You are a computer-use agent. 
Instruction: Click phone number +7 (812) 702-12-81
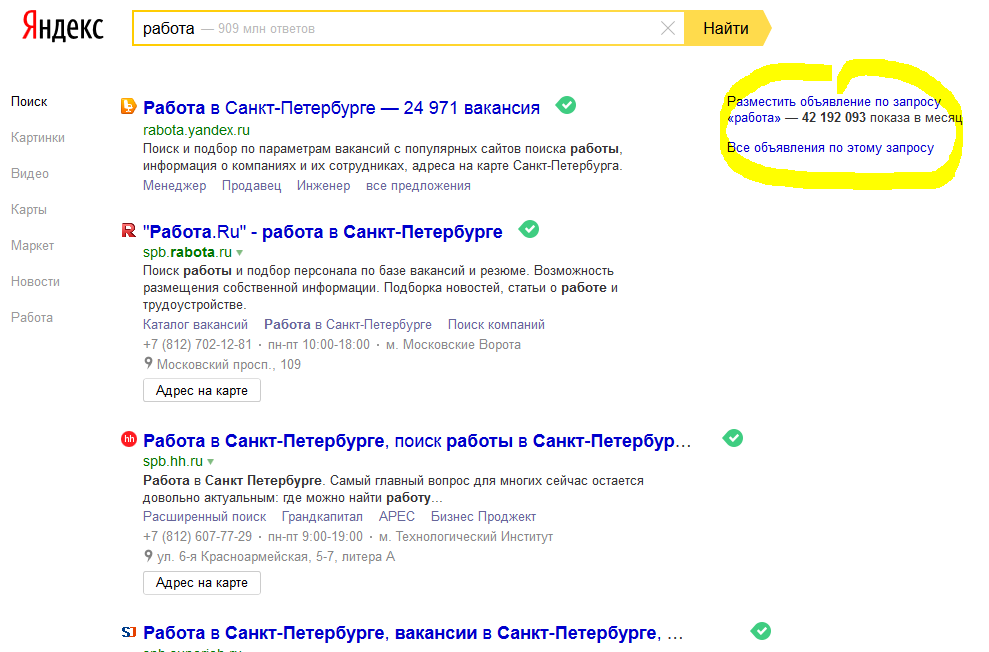(x=197, y=345)
